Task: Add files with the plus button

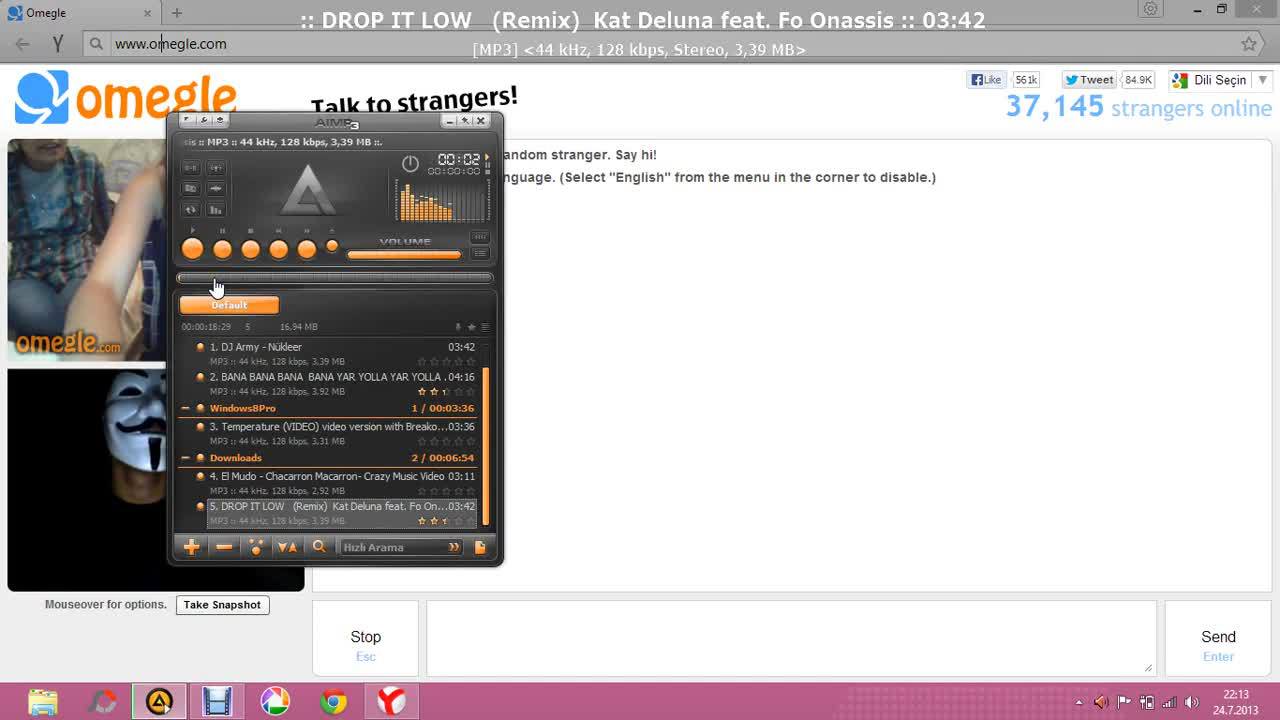Action: click(191, 547)
